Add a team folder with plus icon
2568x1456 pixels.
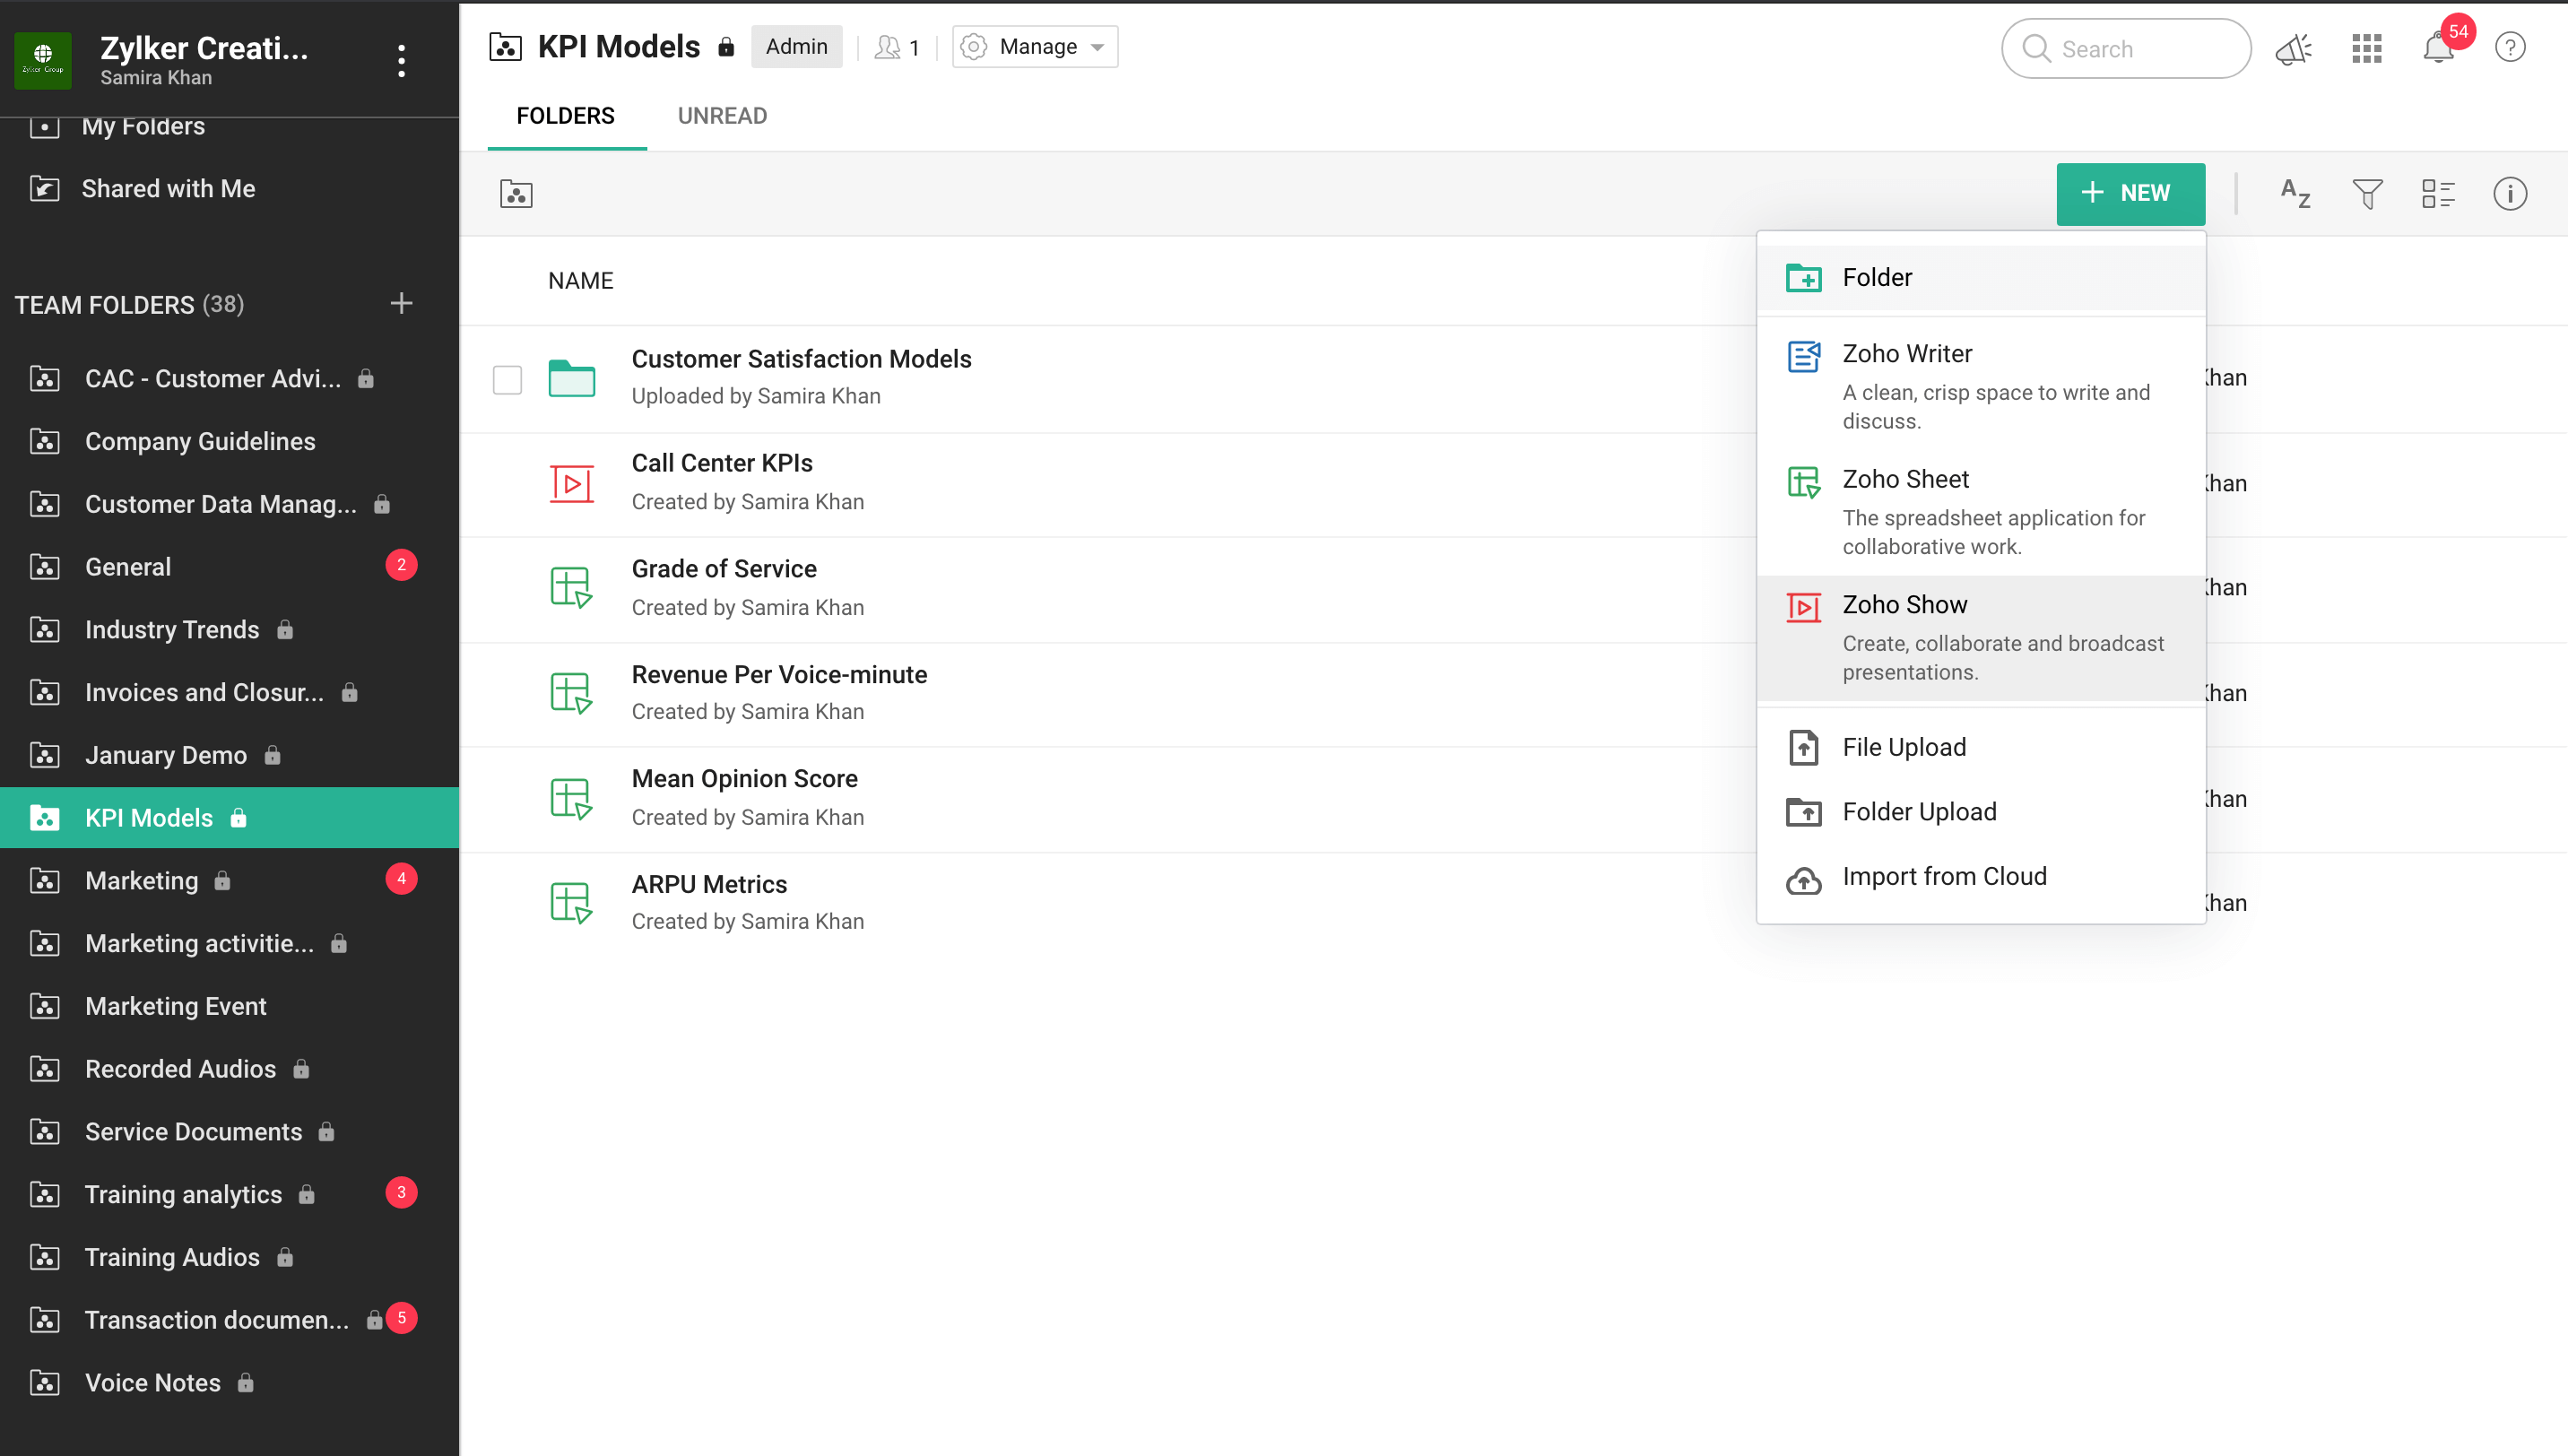coord(401,304)
